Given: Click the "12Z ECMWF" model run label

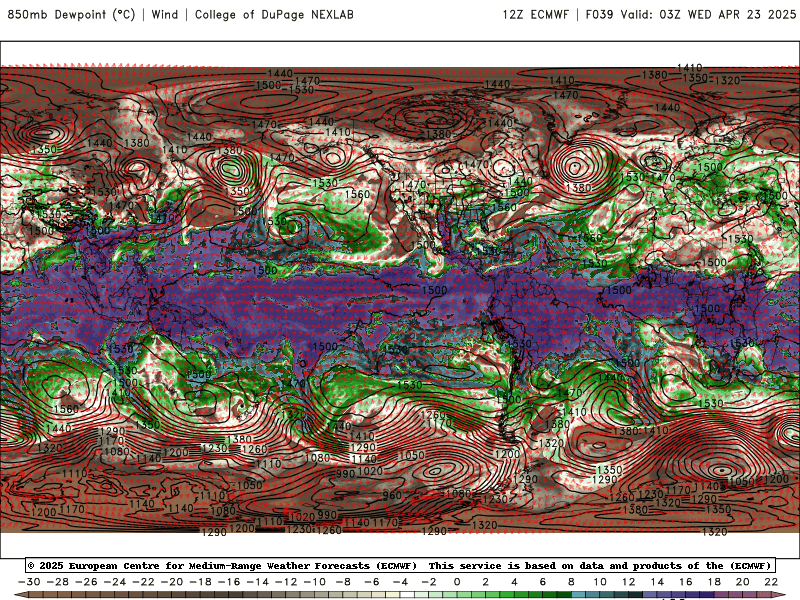Looking at the screenshot, I should tap(536, 14).
